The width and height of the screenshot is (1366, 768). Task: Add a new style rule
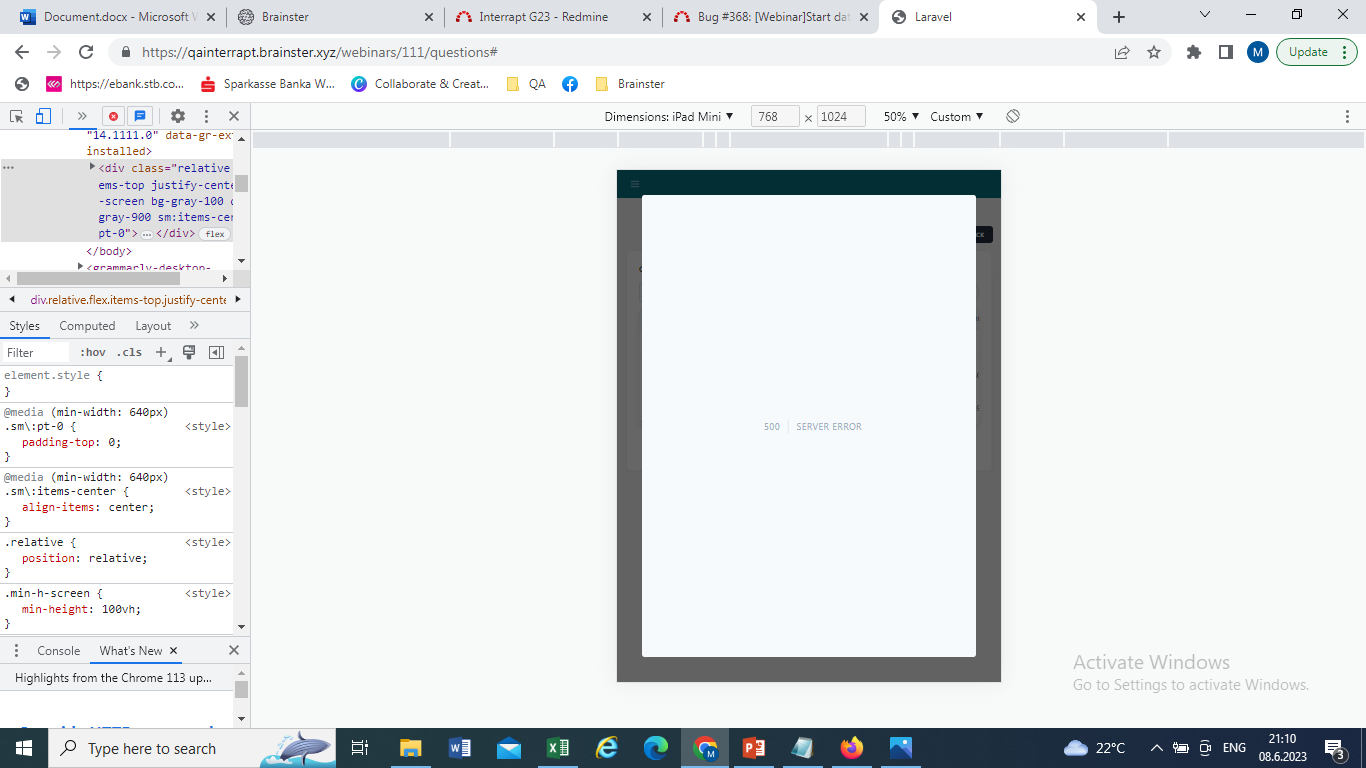tap(161, 352)
